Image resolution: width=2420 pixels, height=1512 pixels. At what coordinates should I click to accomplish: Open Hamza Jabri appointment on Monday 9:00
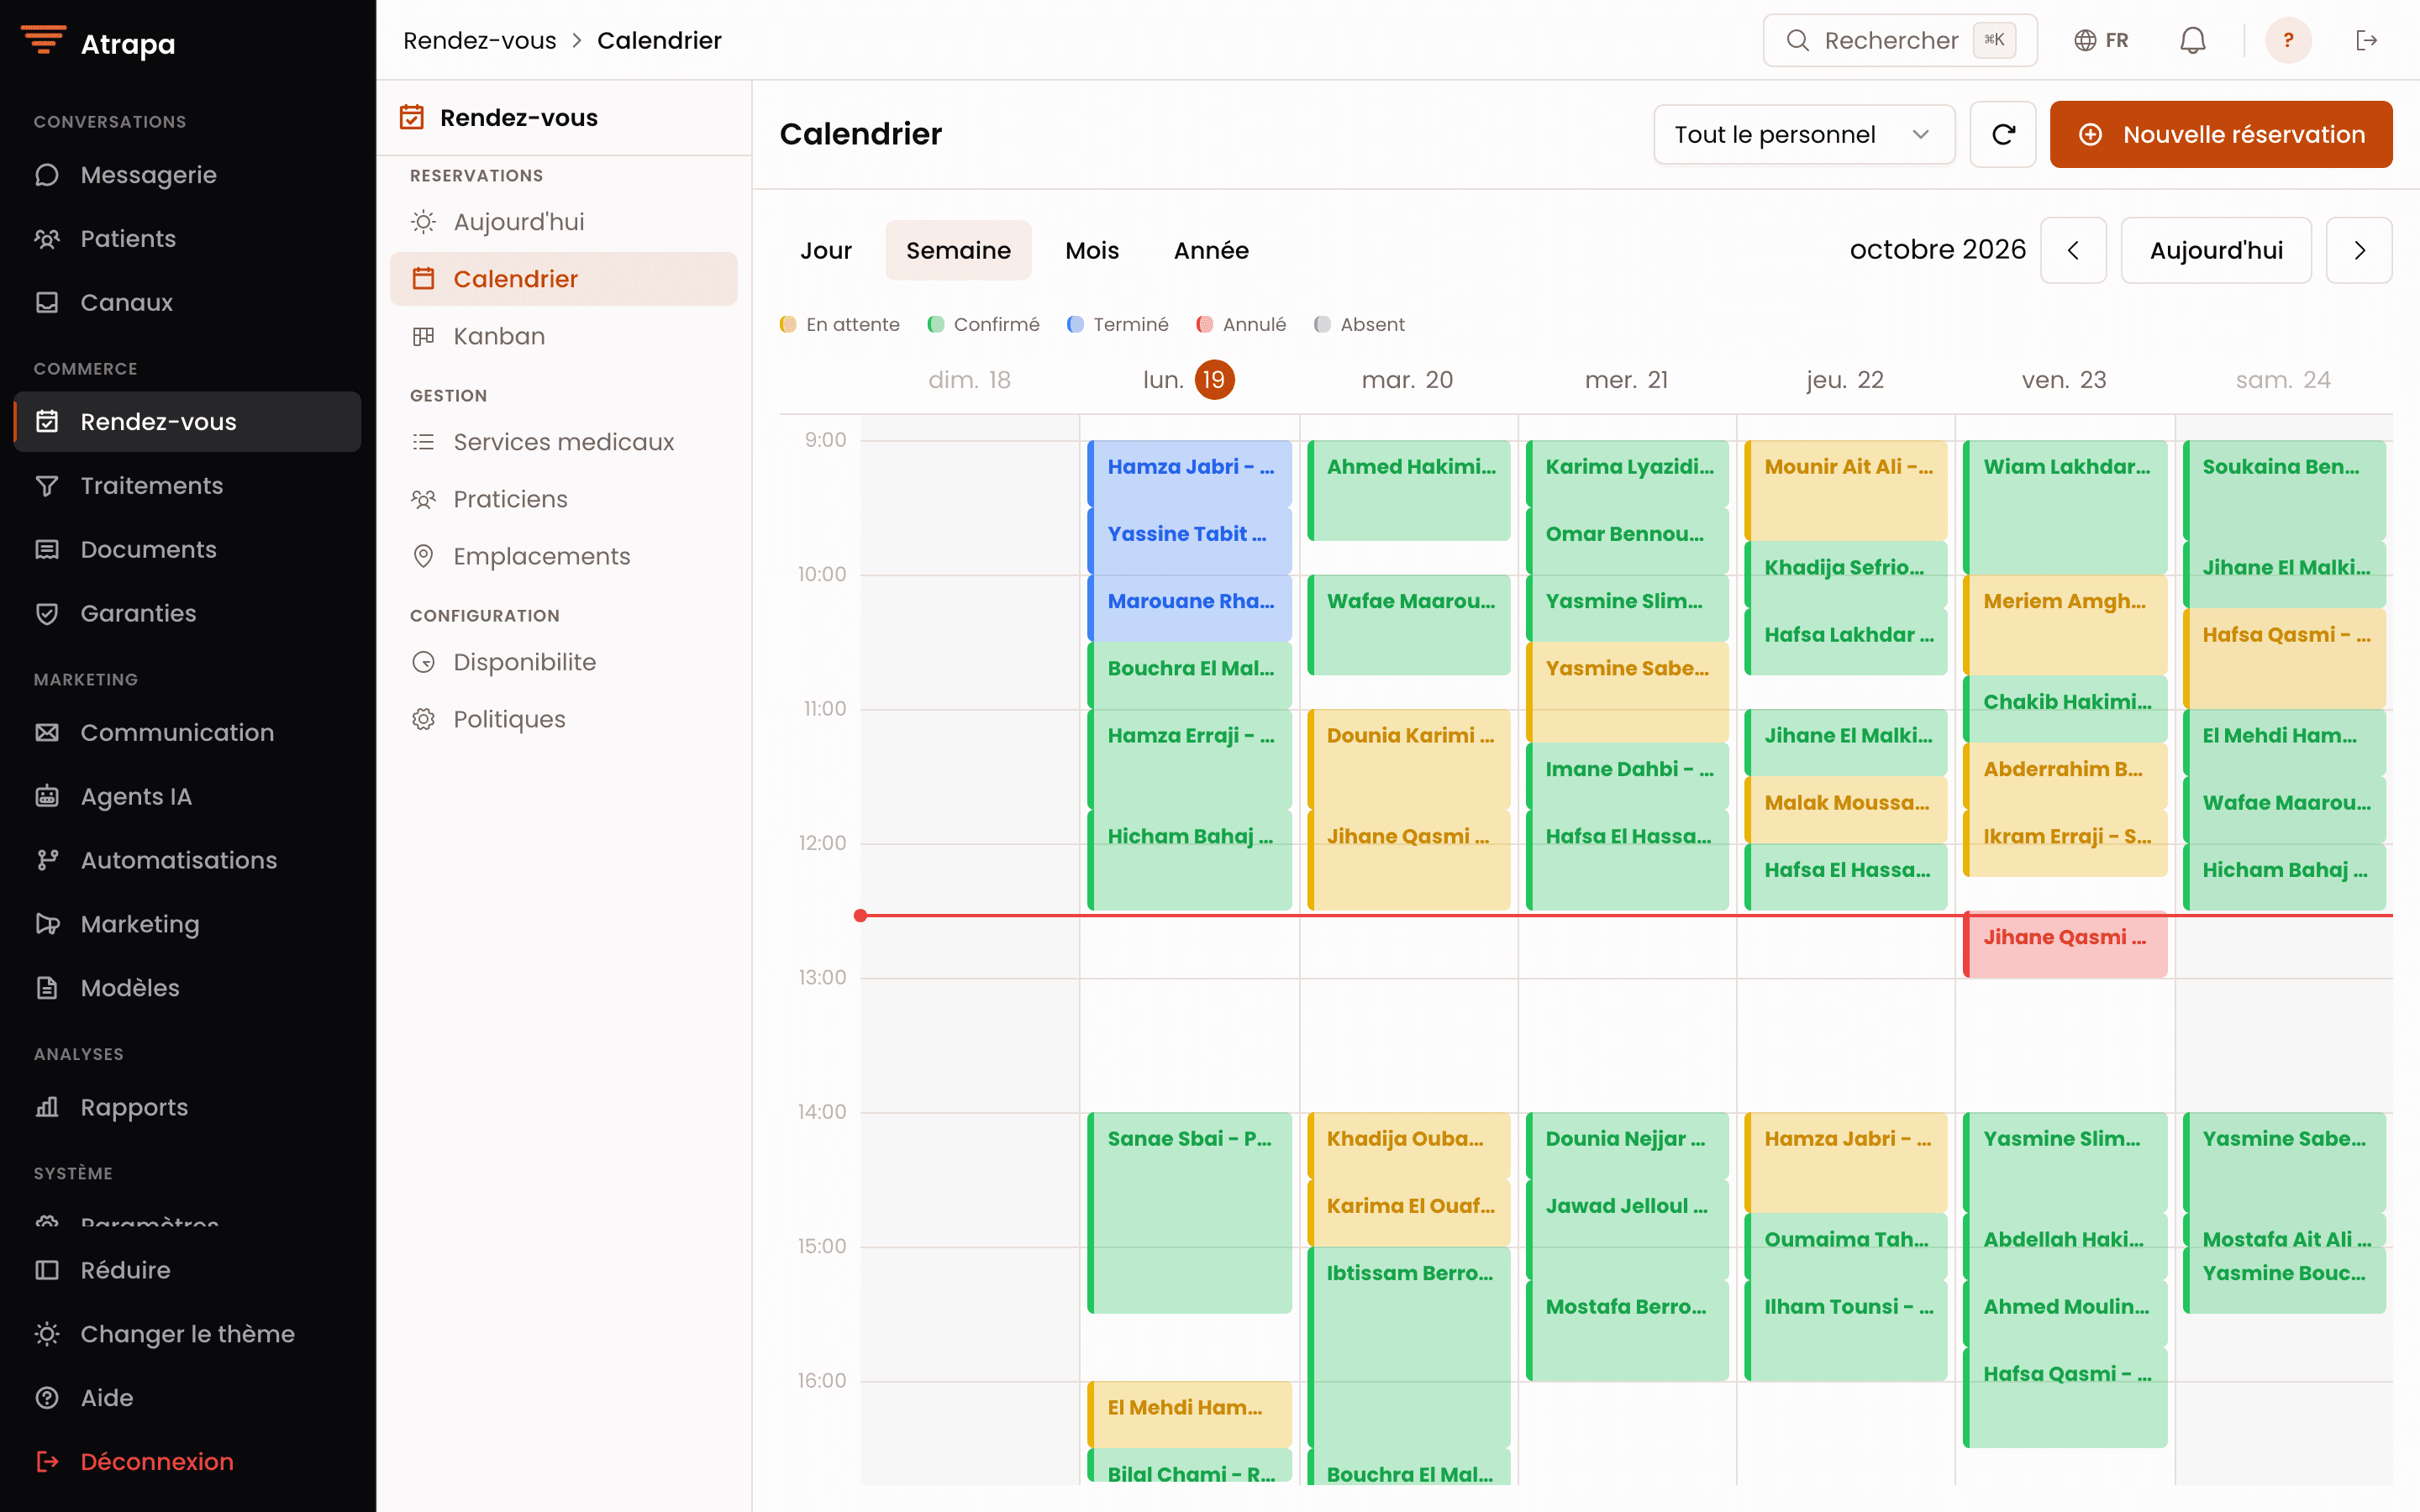point(1190,474)
